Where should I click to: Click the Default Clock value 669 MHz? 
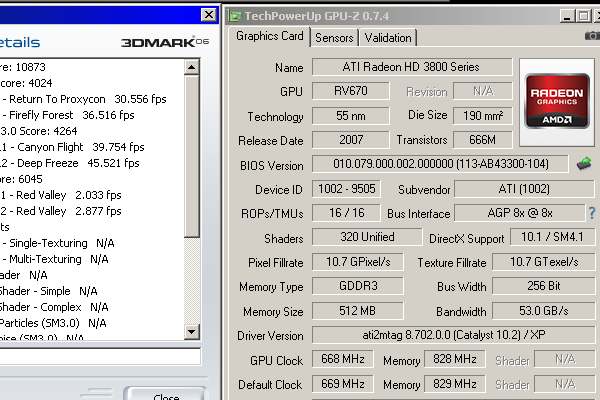(342, 384)
